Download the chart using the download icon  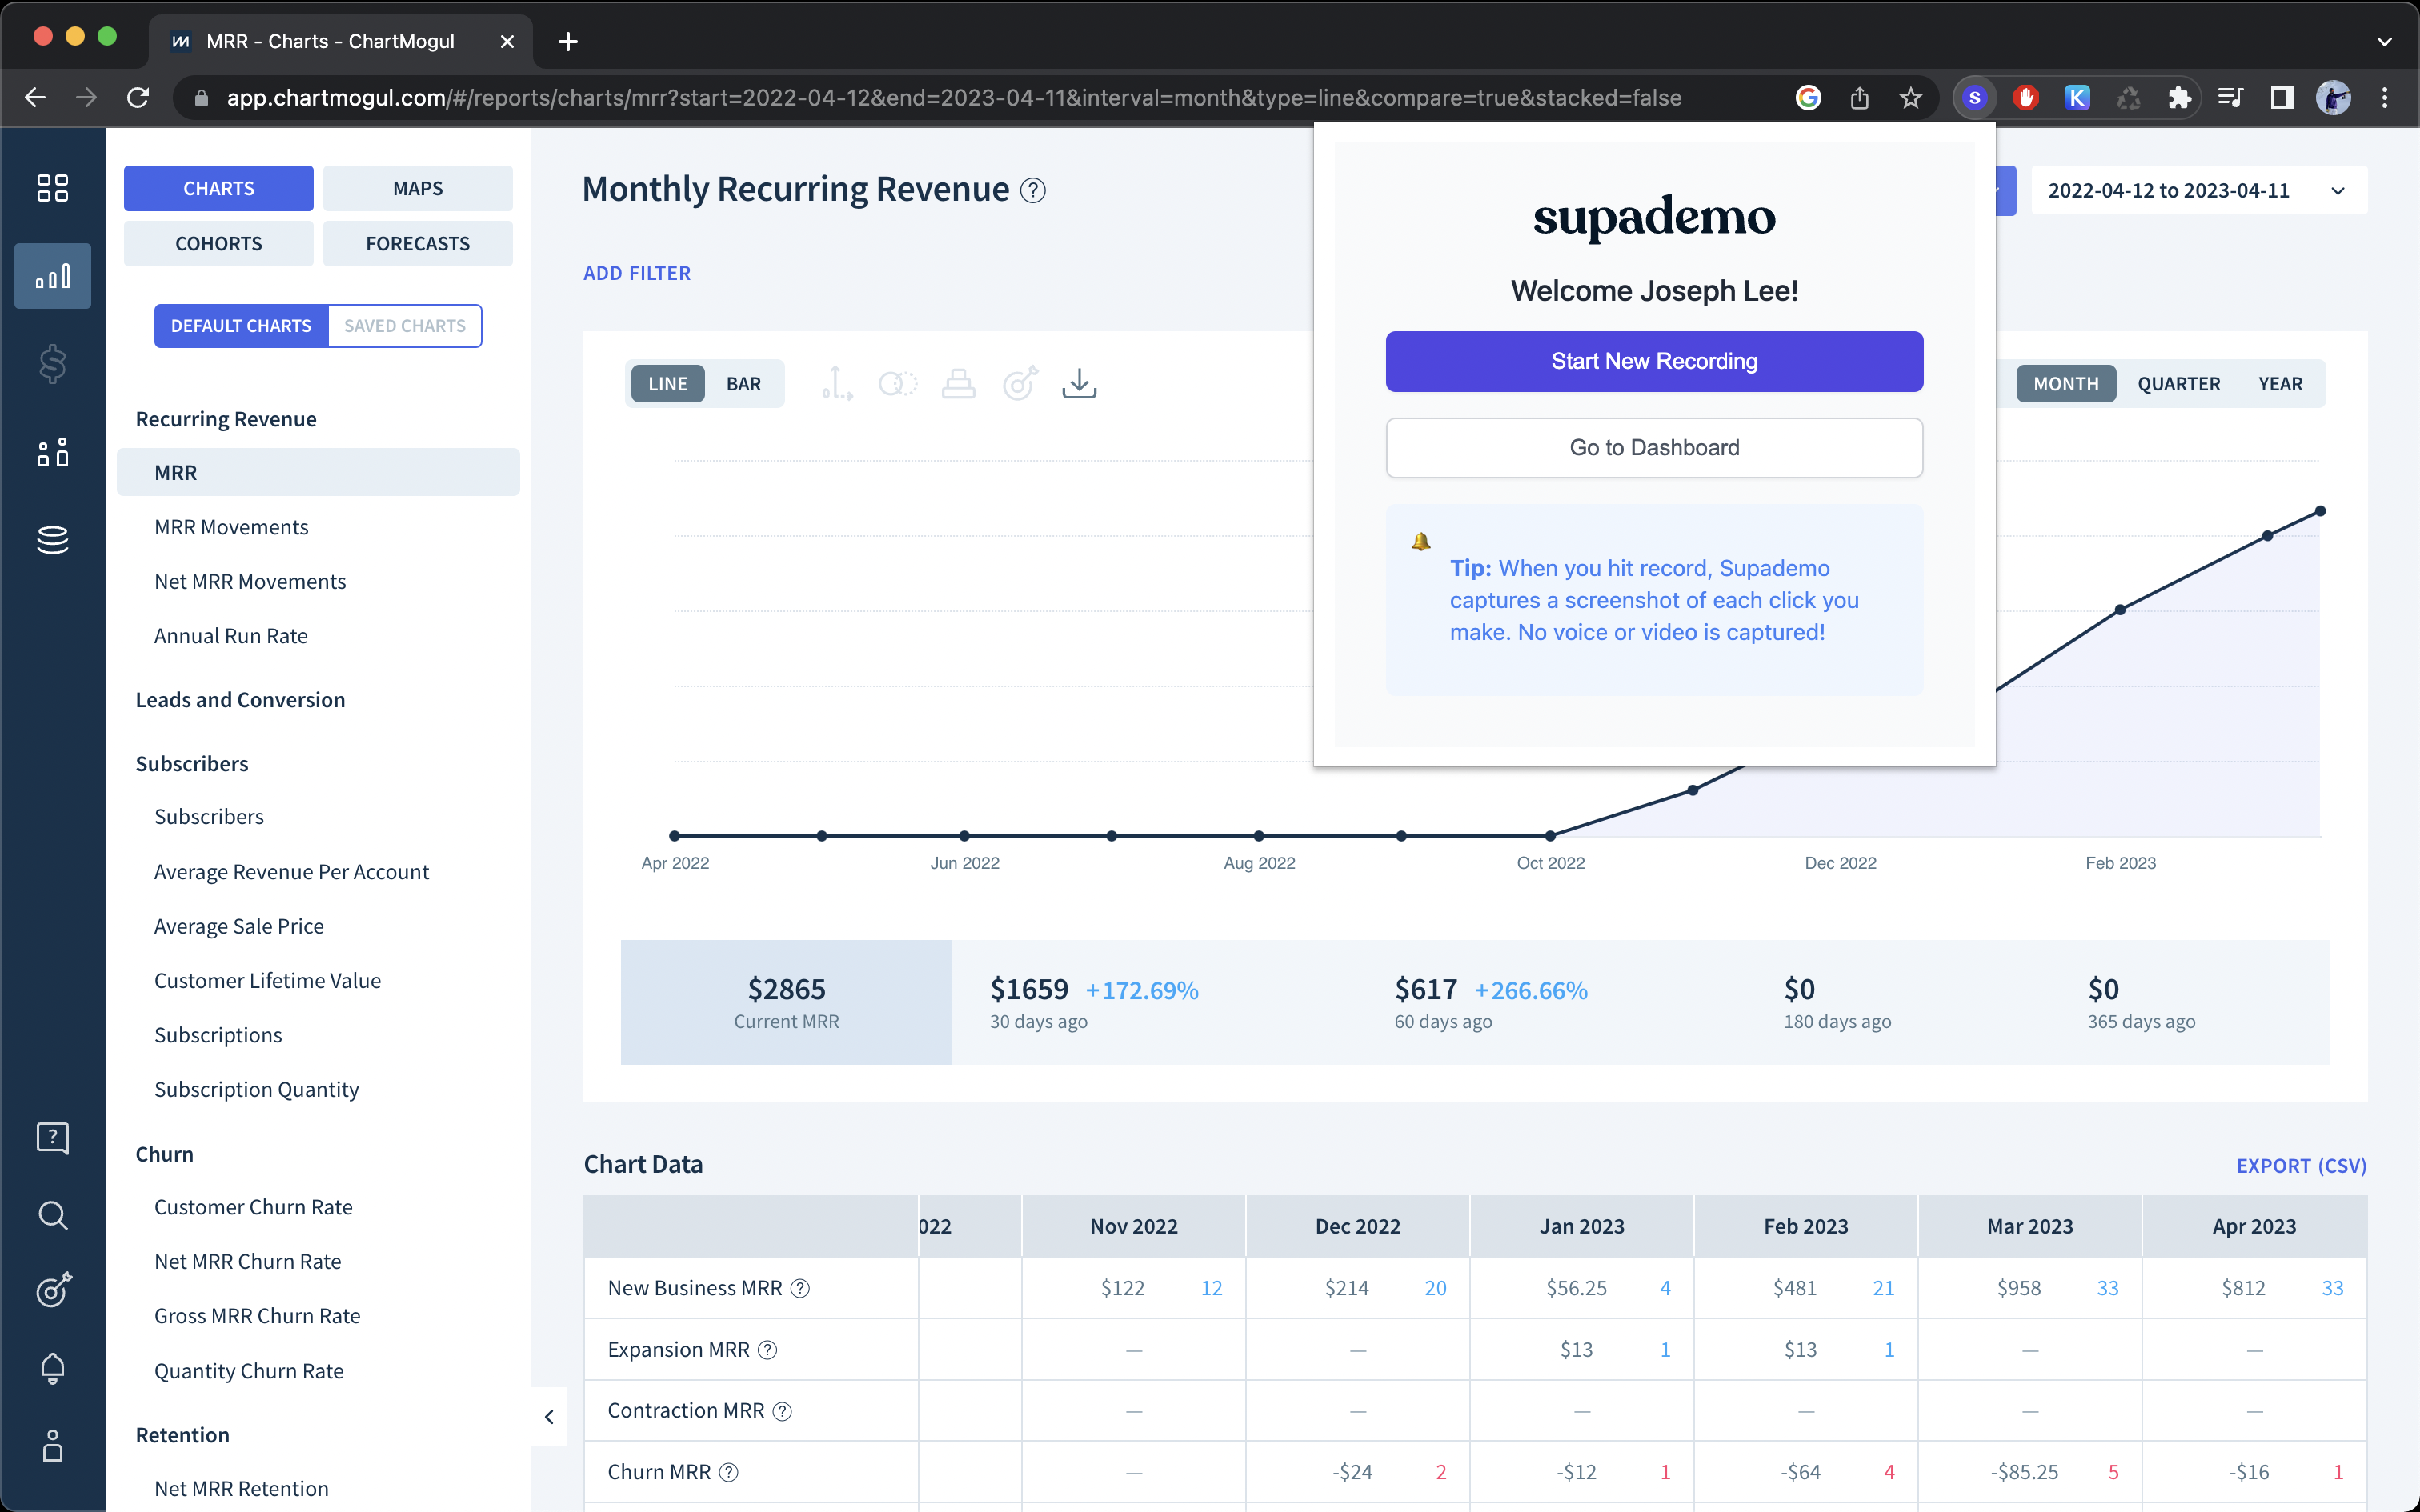1080,384
